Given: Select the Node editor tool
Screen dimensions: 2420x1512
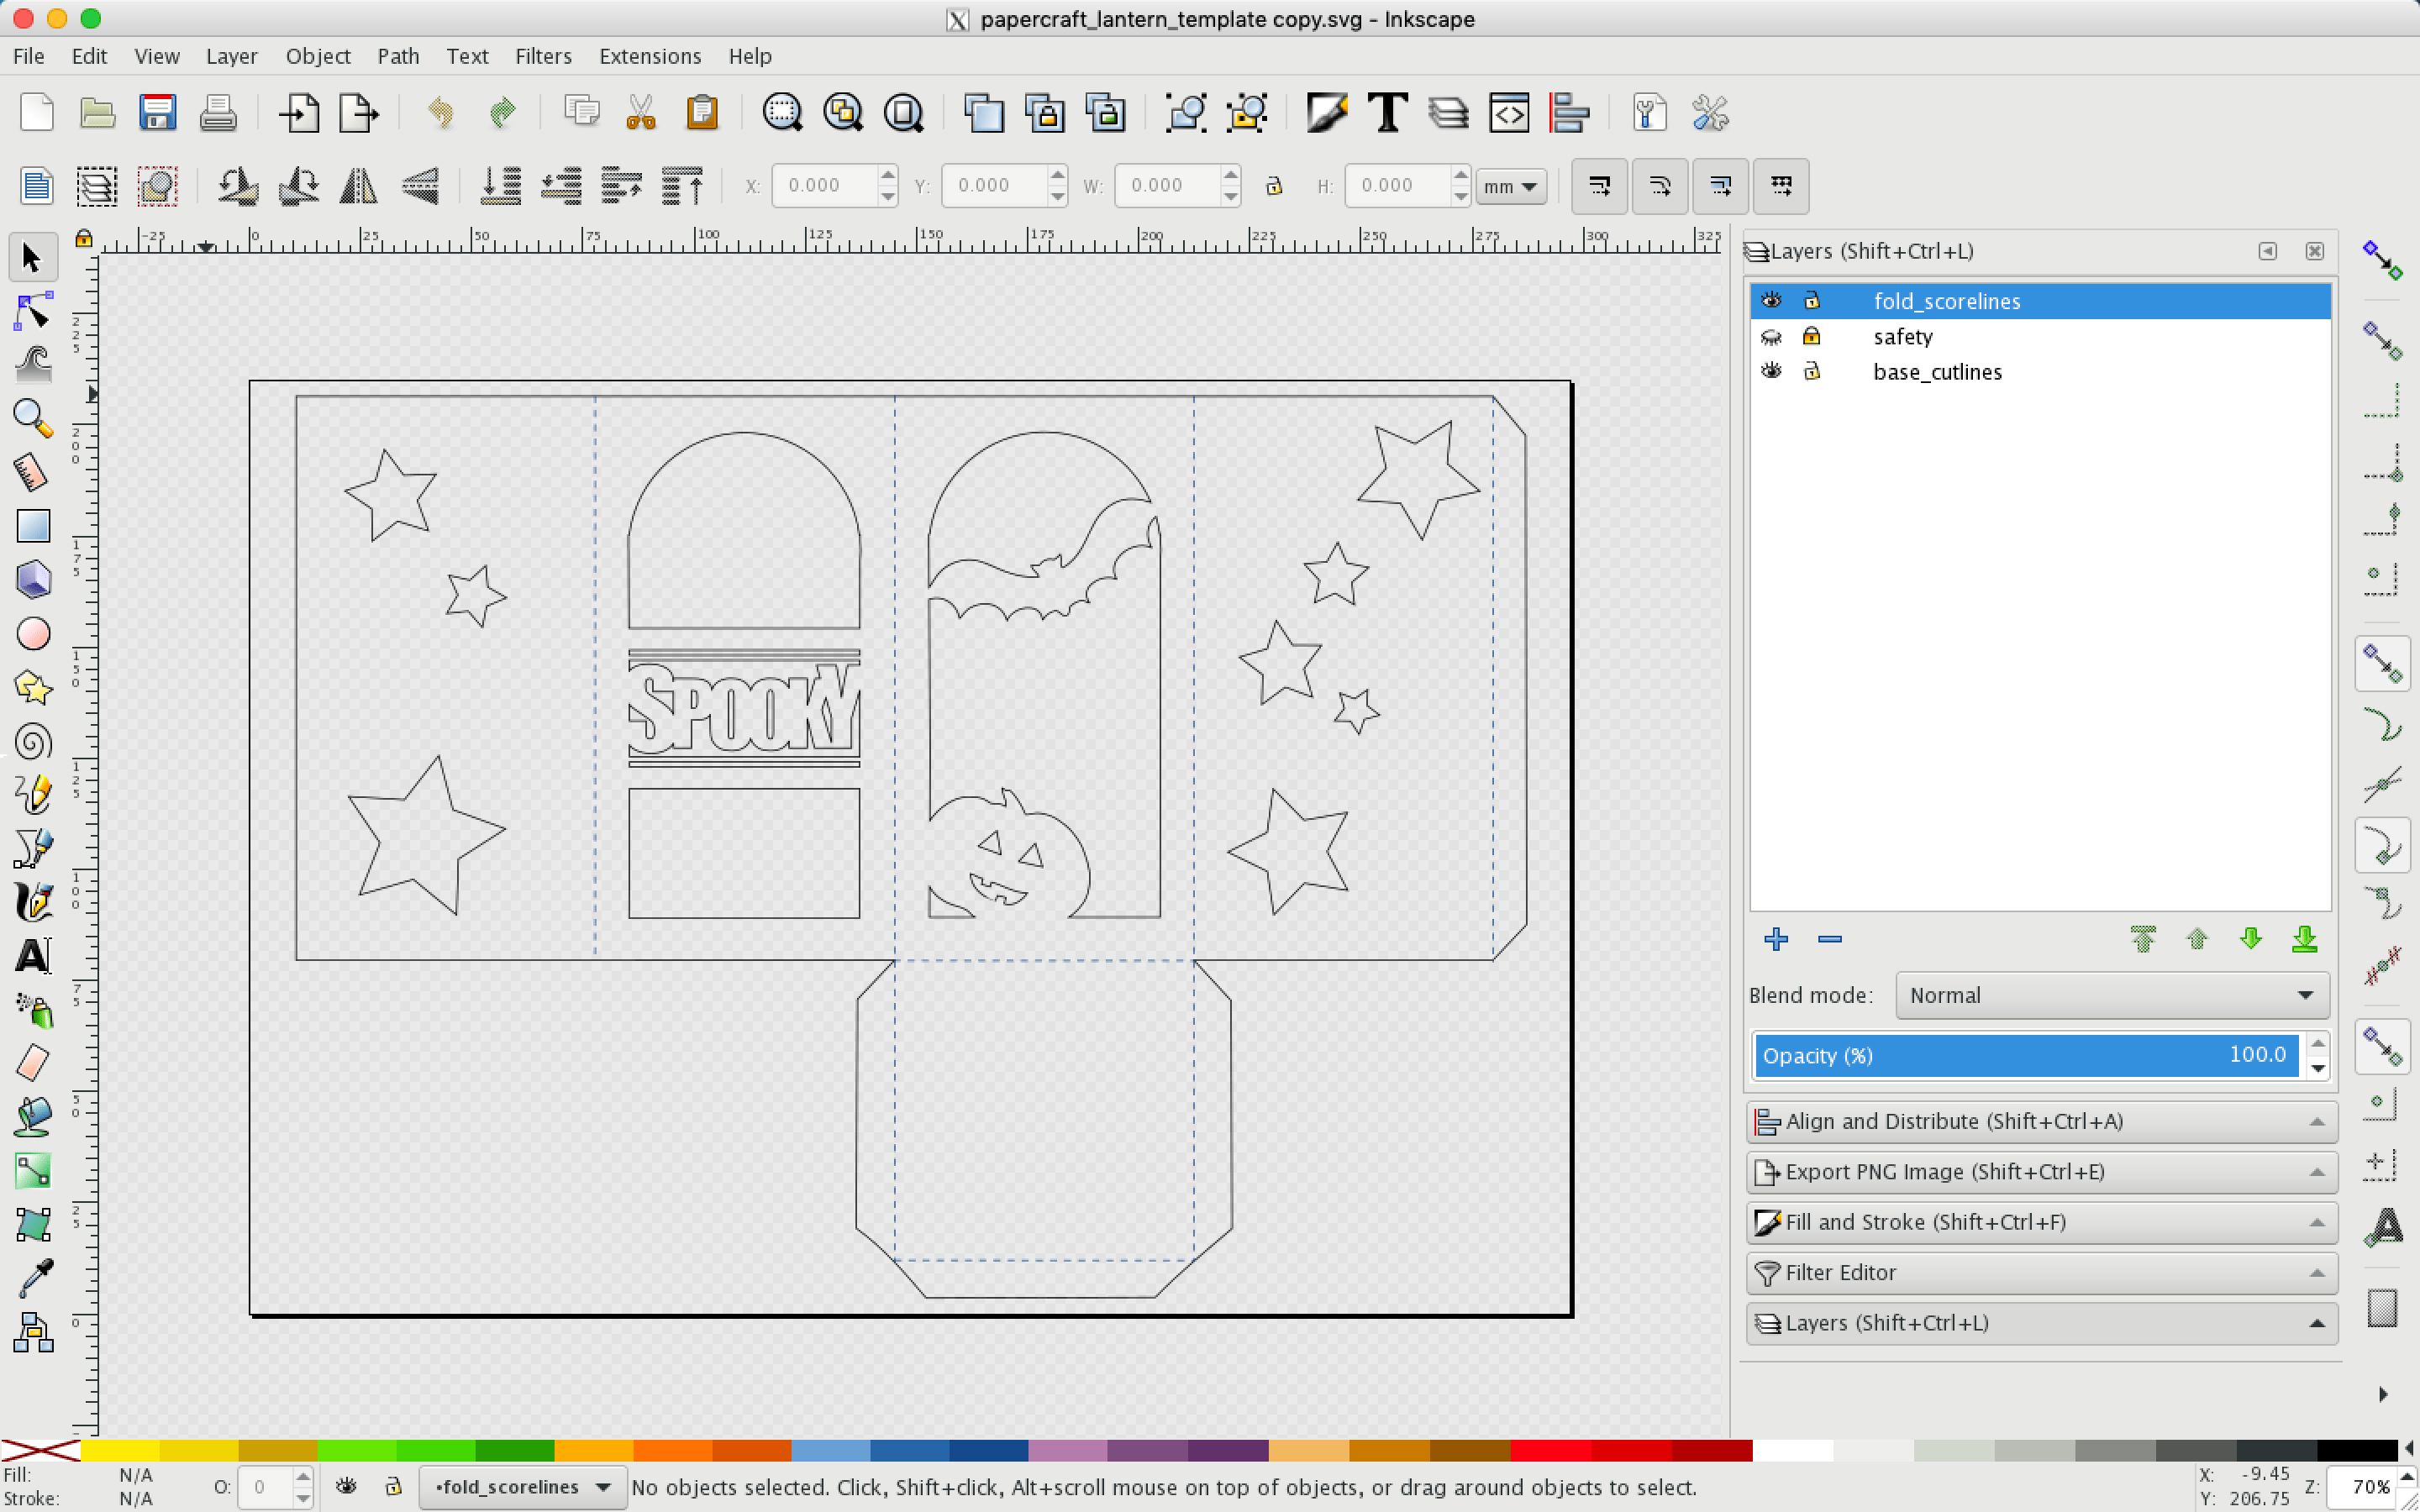Looking at the screenshot, I should coord(31,312).
